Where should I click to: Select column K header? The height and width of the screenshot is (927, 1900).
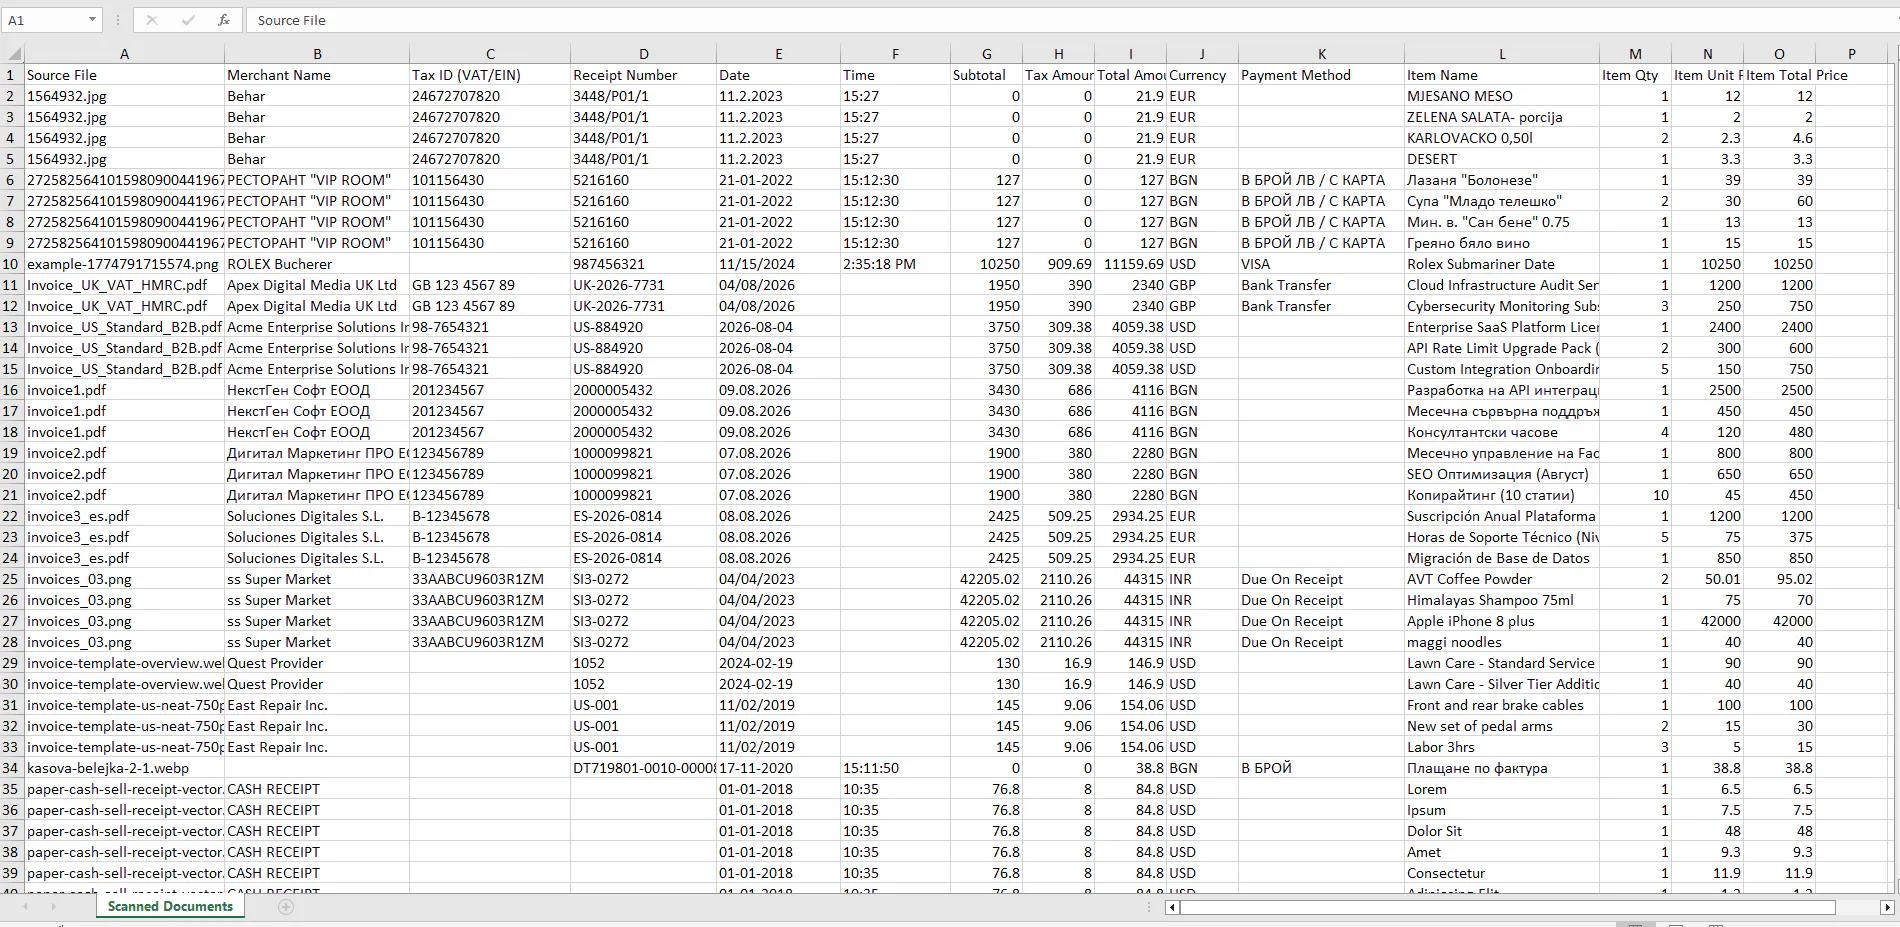pos(1322,54)
